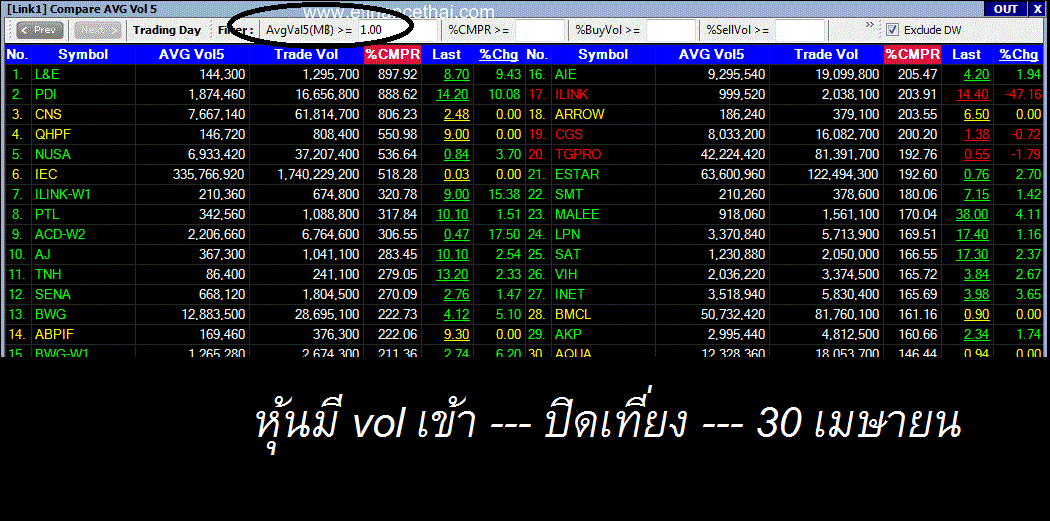
Task: Click left AVG Vol5 column header
Action: tap(192, 55)
